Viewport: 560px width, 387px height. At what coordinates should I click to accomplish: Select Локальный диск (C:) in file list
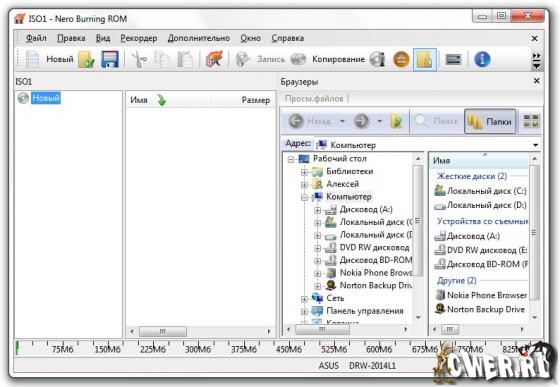(x=480, y=191)
